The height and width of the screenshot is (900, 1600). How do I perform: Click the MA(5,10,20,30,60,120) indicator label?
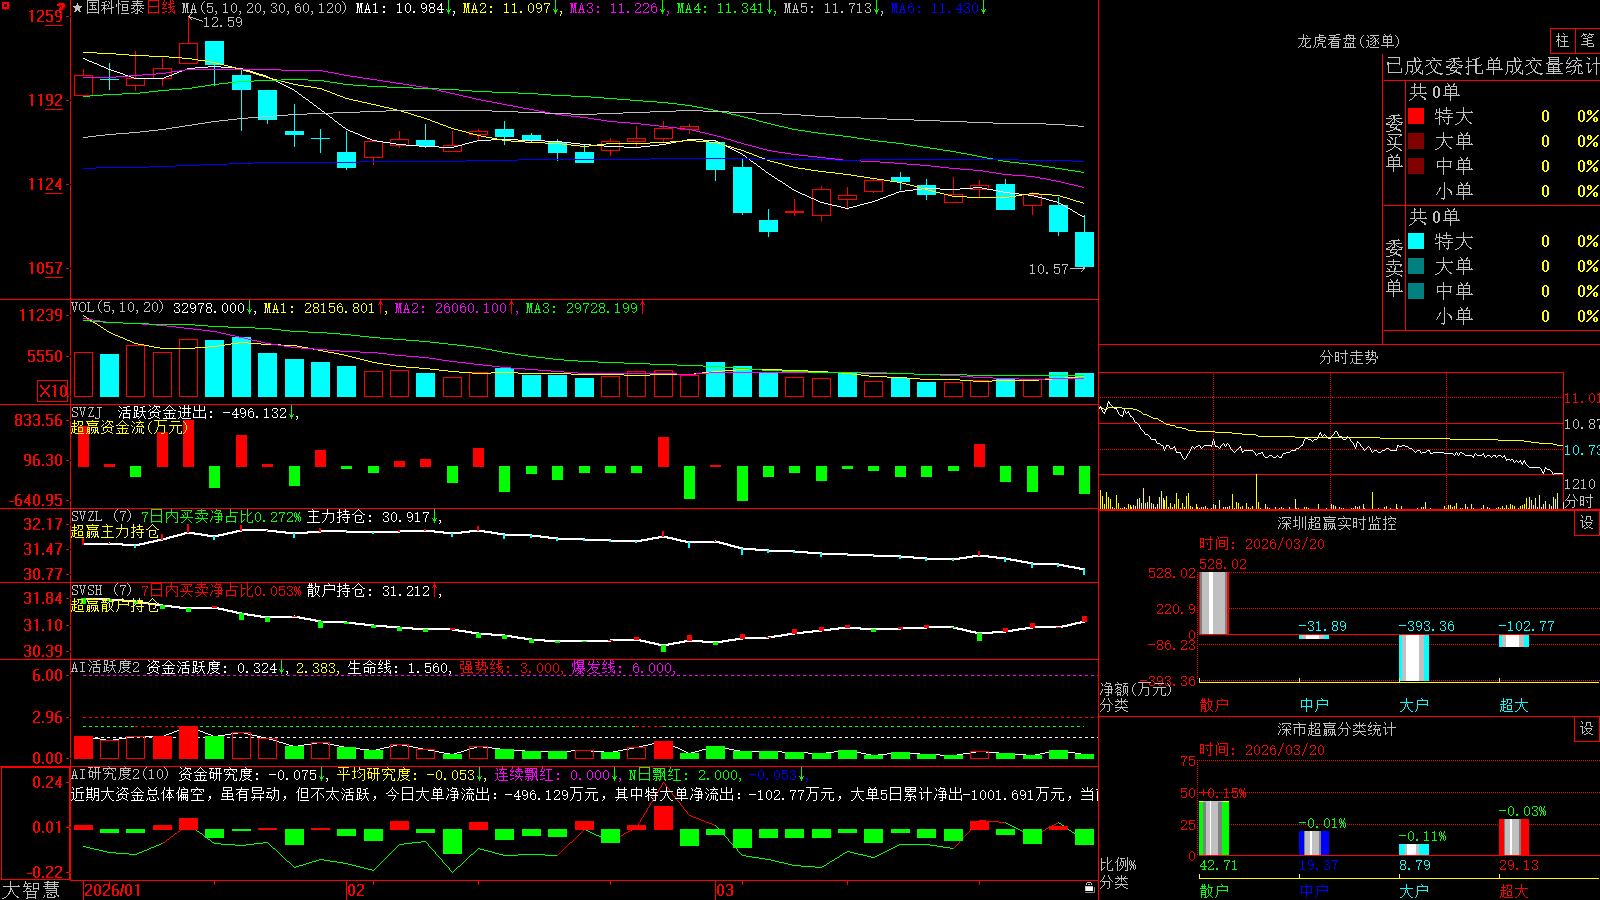264,8
